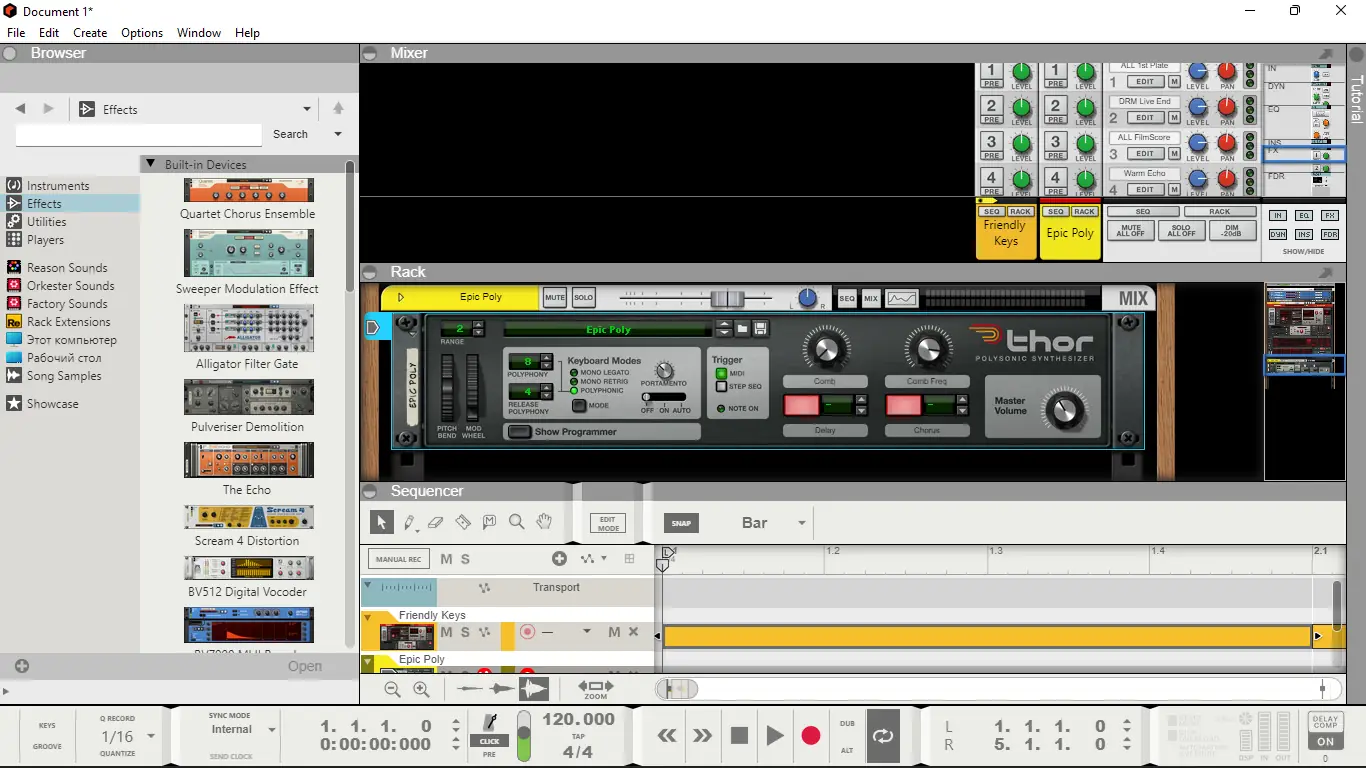This screenshot has height=768, width=1366.
Task: Delete the Friendly Keys track with X
Action: click(x=633, y=632)
